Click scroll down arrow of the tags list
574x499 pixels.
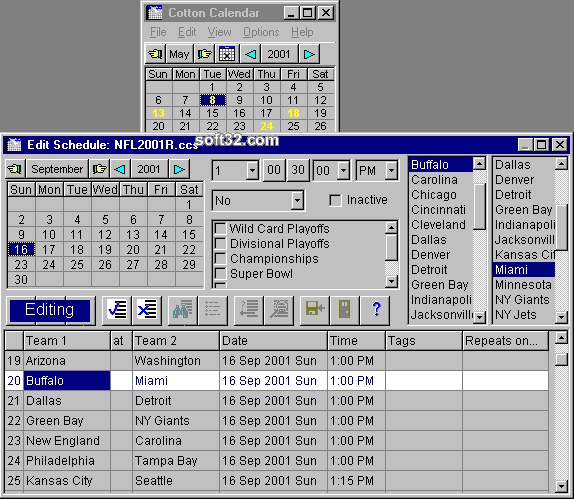point(391,281)
